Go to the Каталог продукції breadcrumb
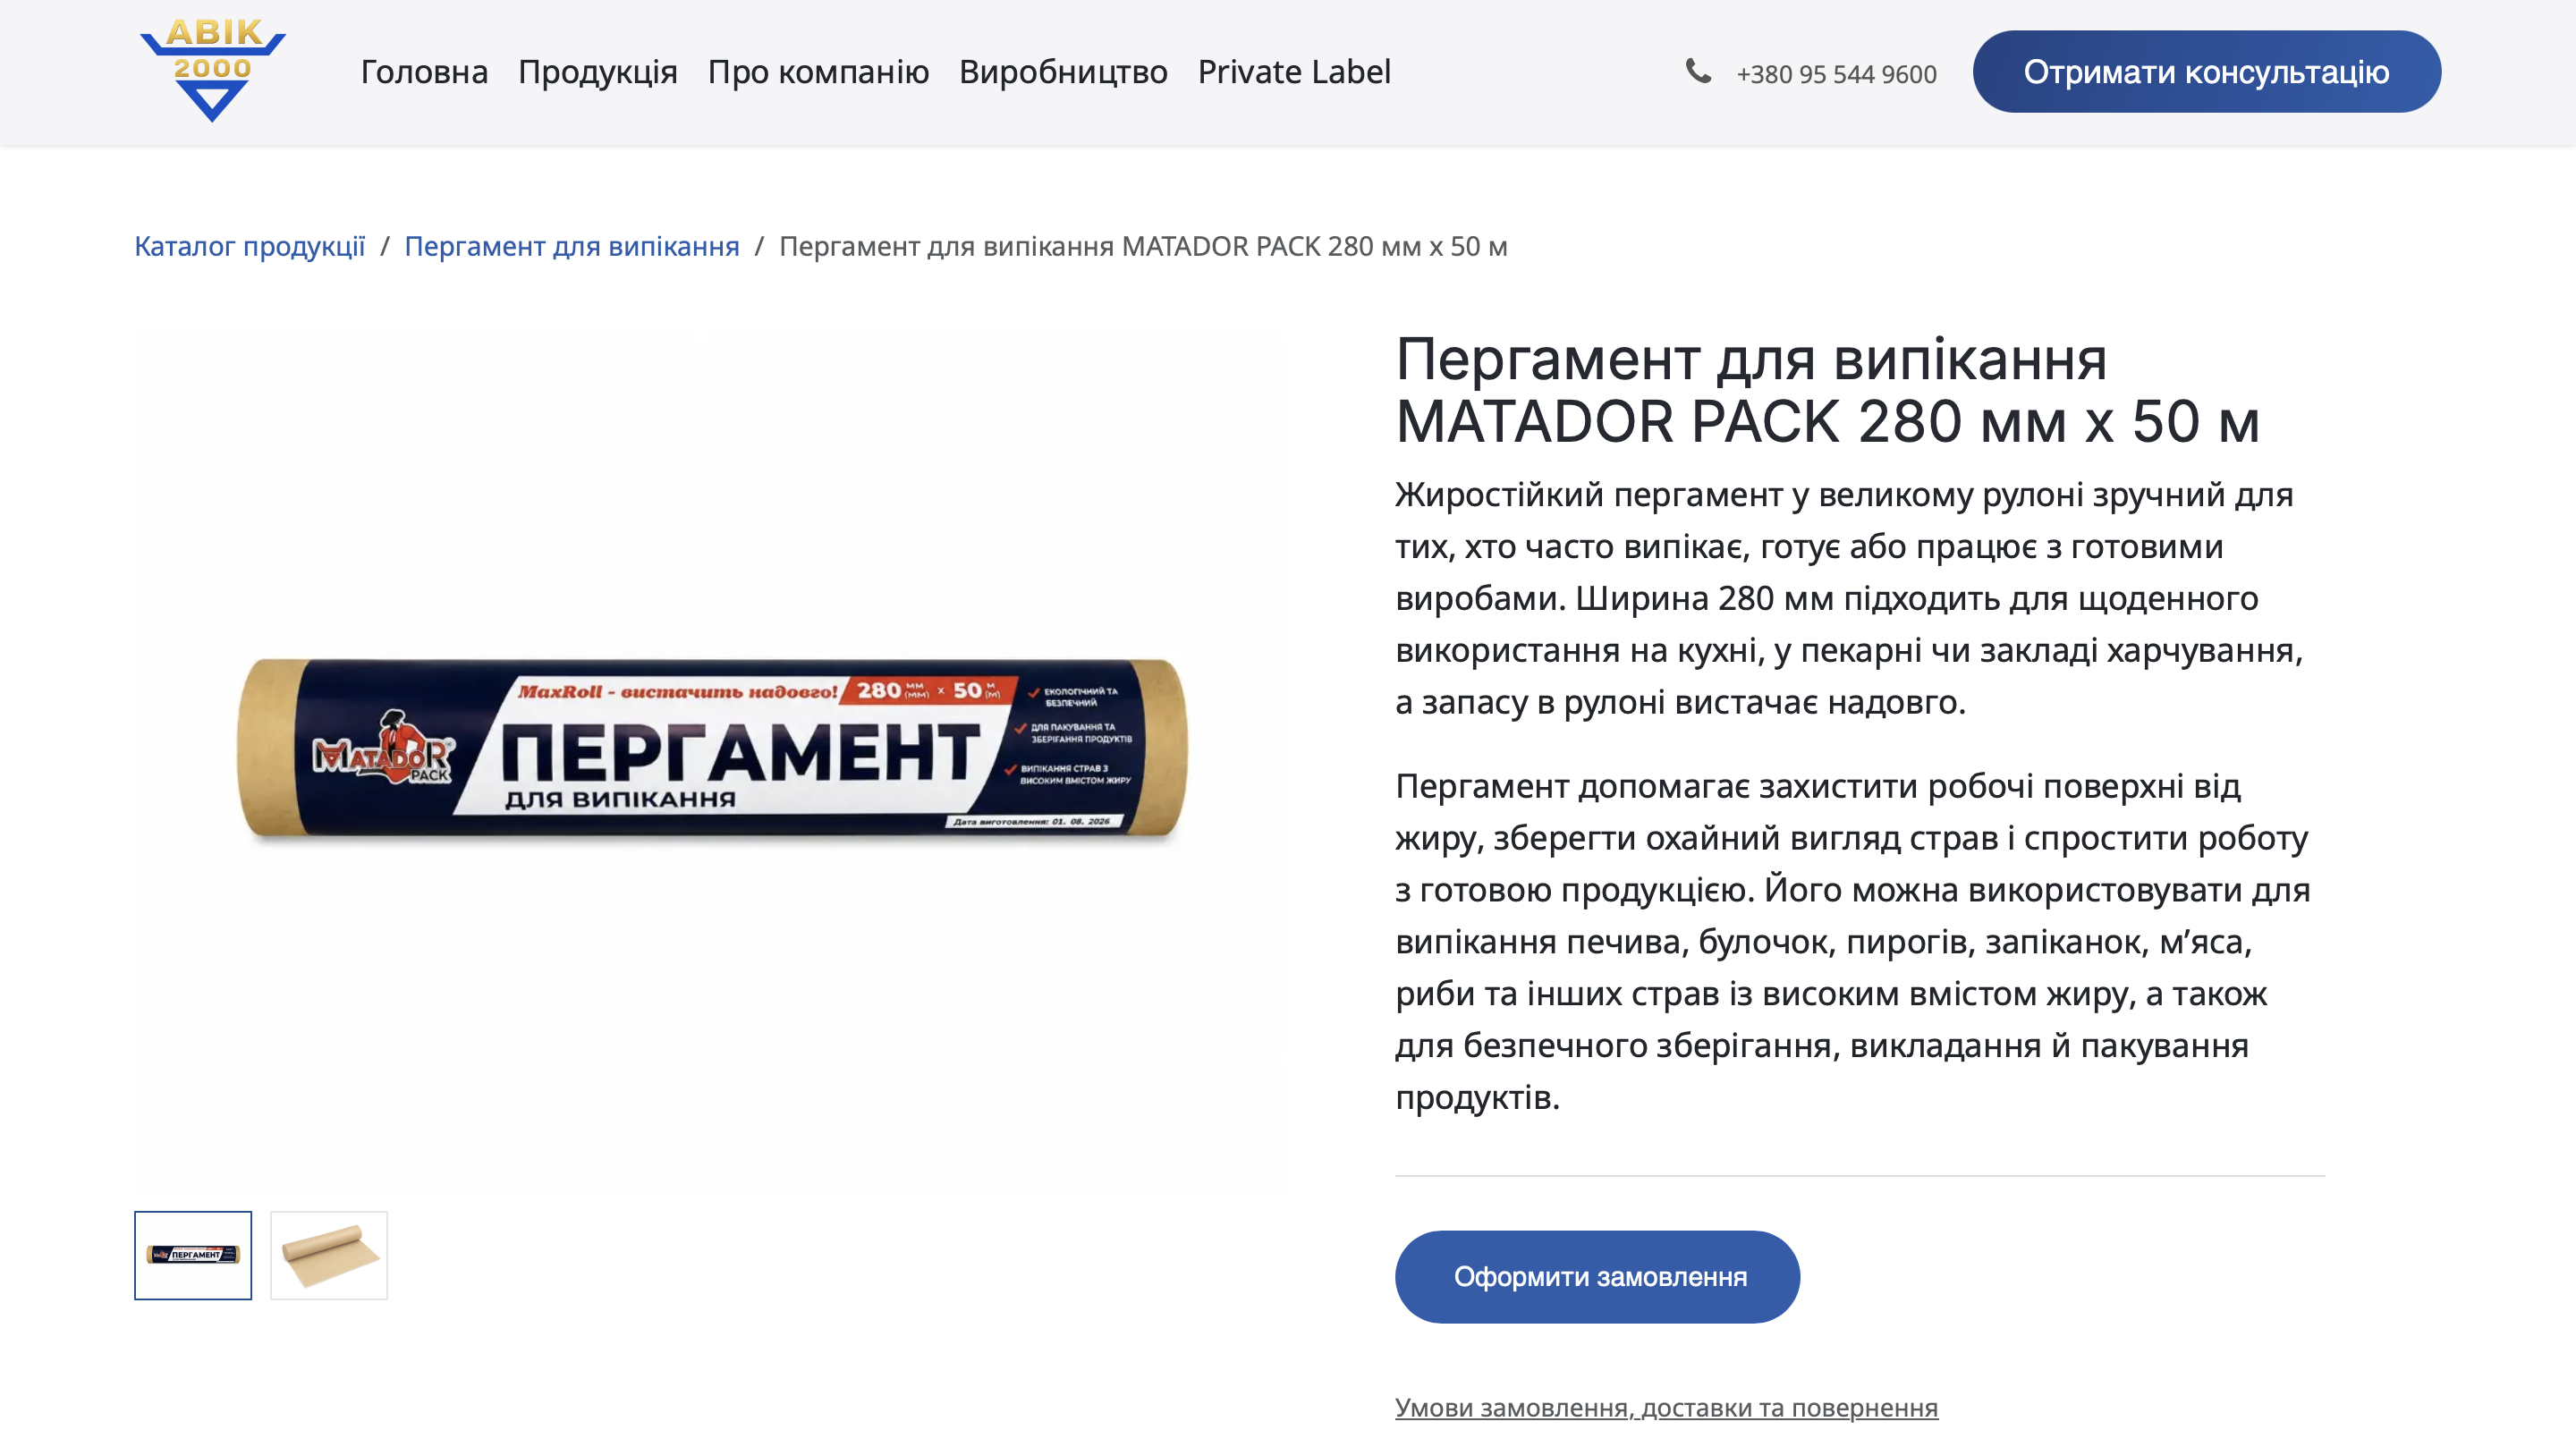The height and width of the screenshot is (1447, 2576). (x=250, y=246)
